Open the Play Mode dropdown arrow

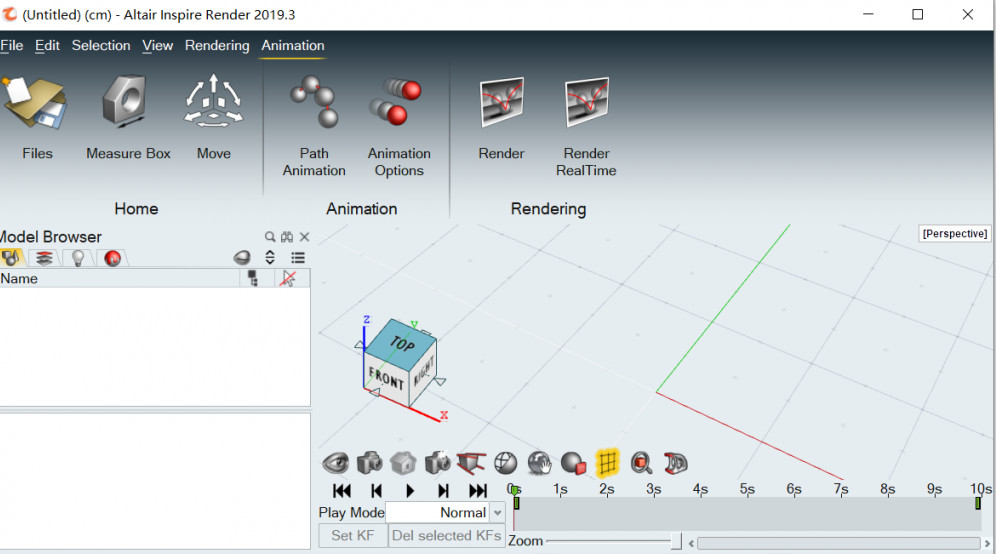pos(497,512)
